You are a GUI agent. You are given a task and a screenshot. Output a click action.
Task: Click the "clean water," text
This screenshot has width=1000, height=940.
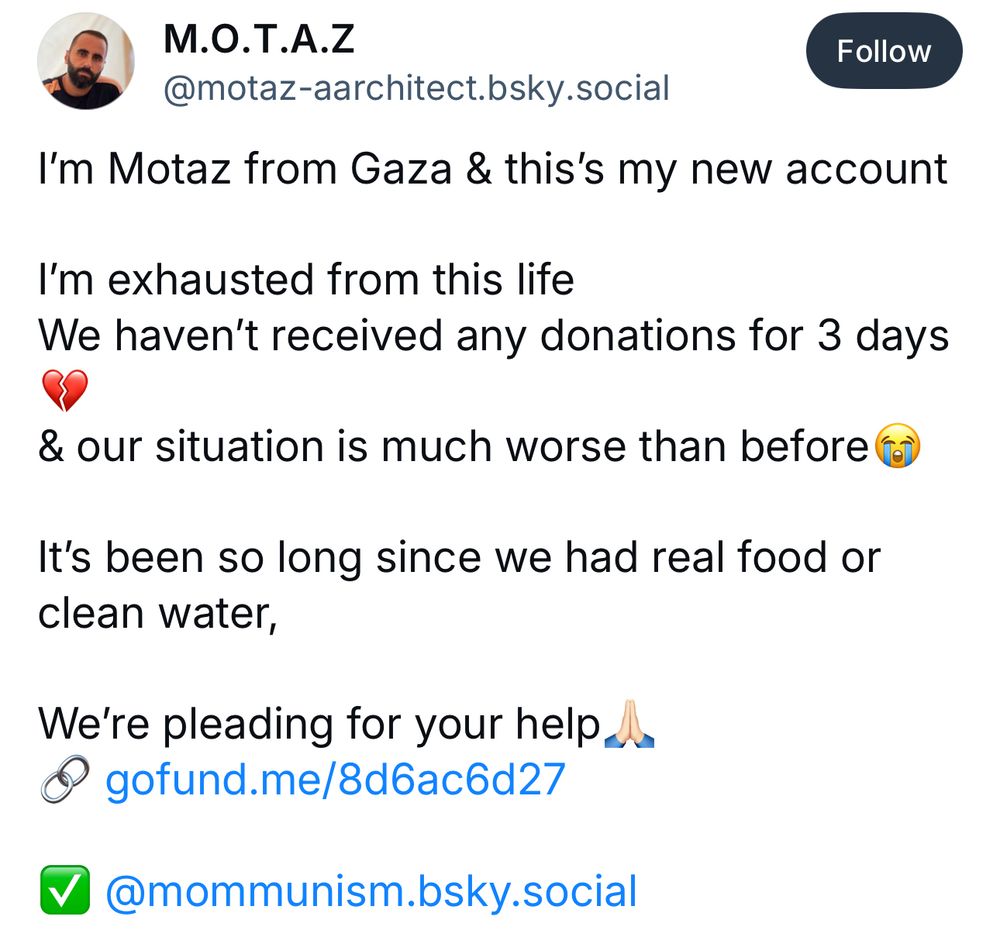click(x=157, y=613)
